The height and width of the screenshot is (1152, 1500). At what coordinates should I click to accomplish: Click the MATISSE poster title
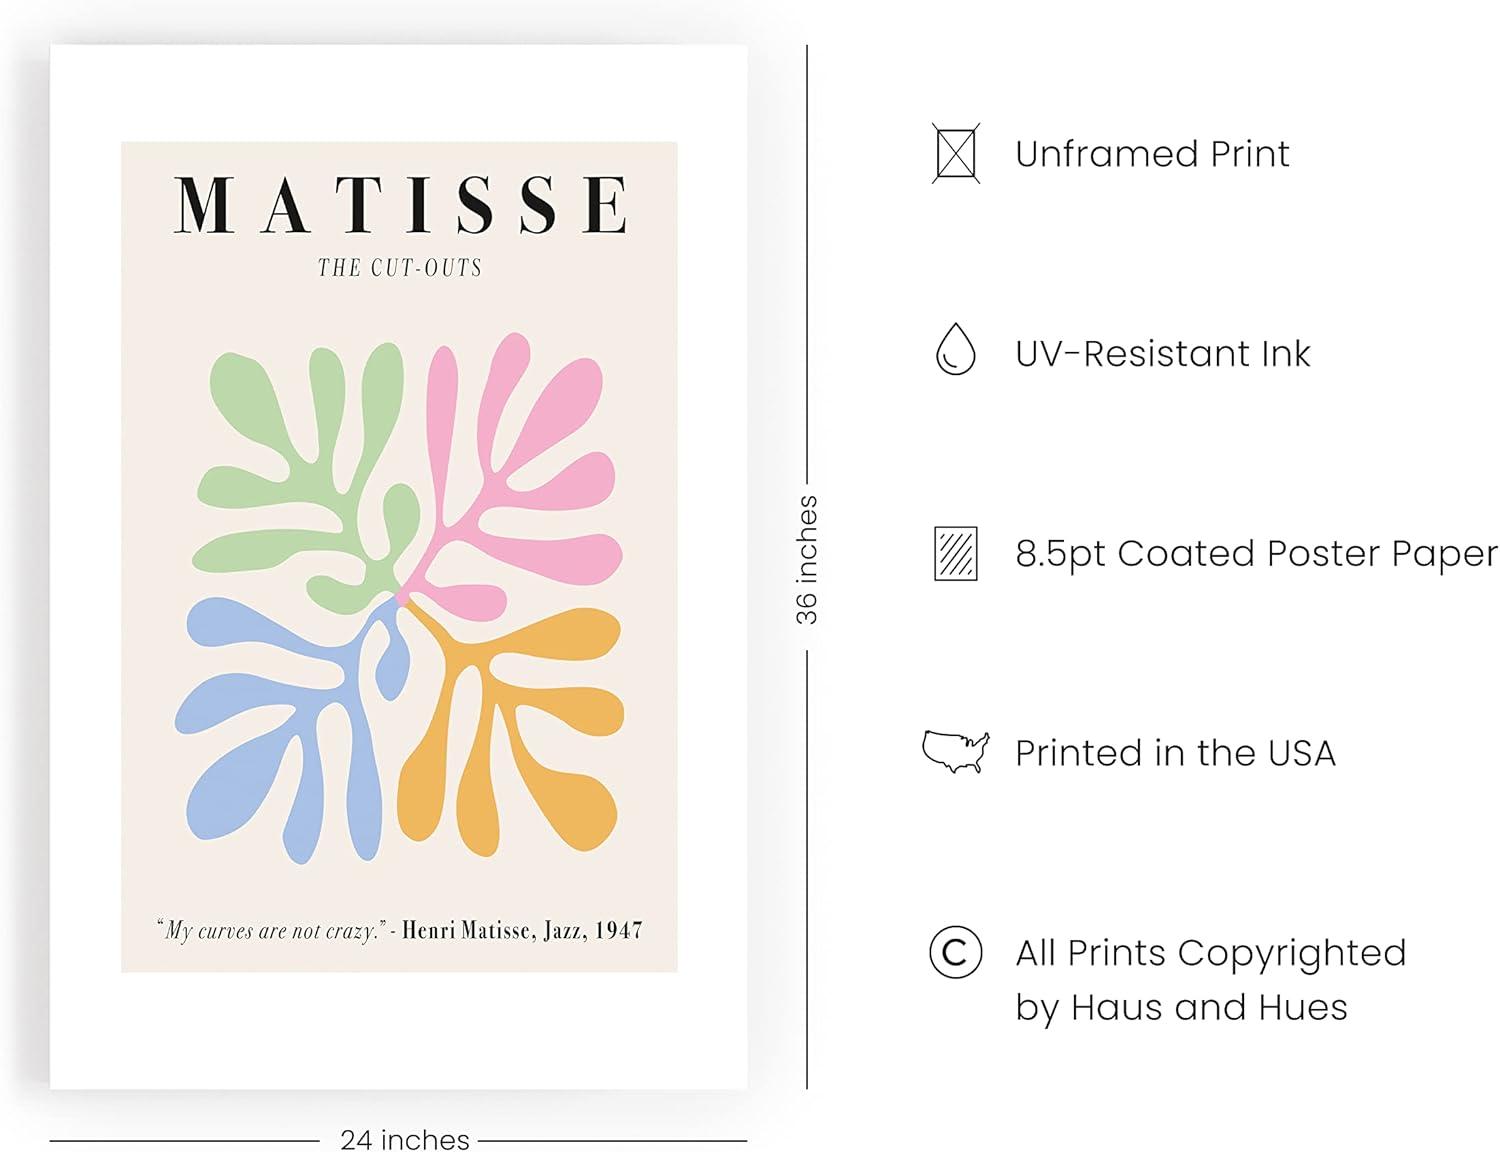[400, 206]
